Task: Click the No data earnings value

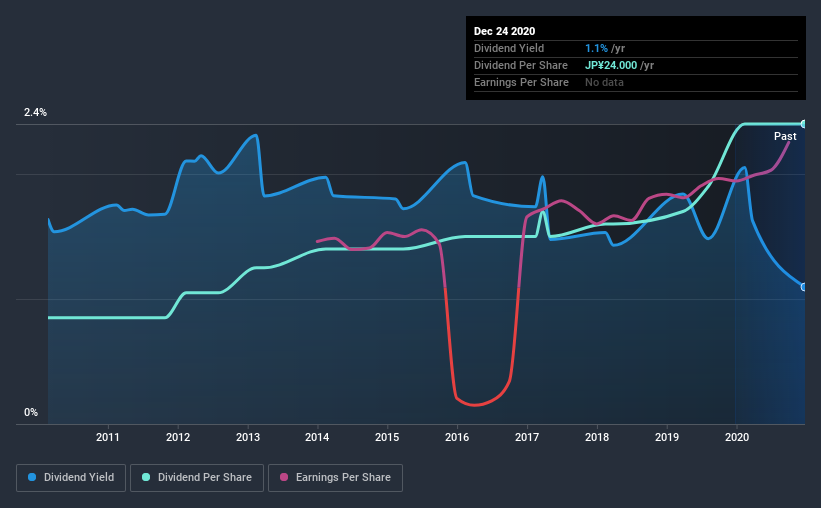Action: coord(604,82)
